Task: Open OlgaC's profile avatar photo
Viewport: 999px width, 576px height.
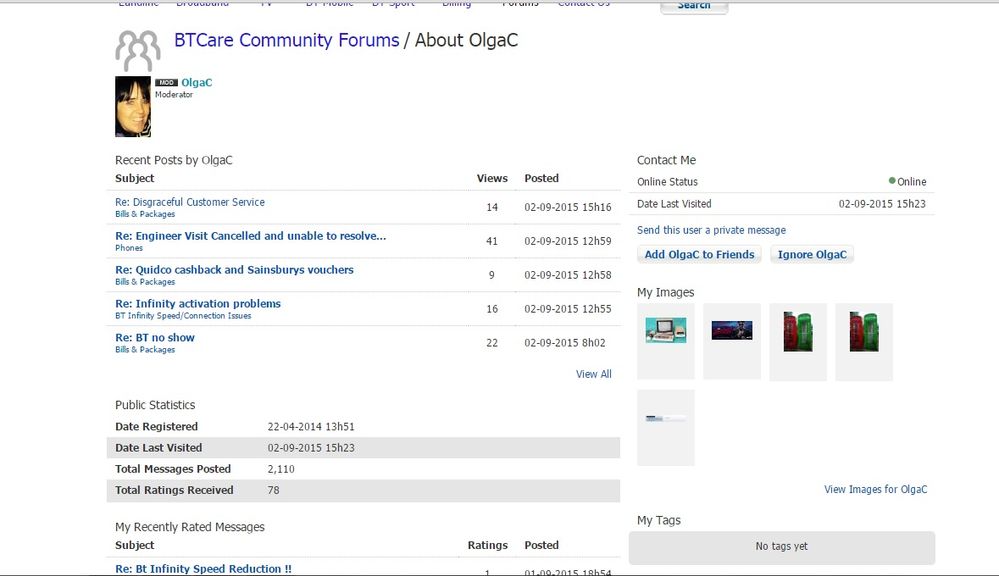Action: coord(133,106)
